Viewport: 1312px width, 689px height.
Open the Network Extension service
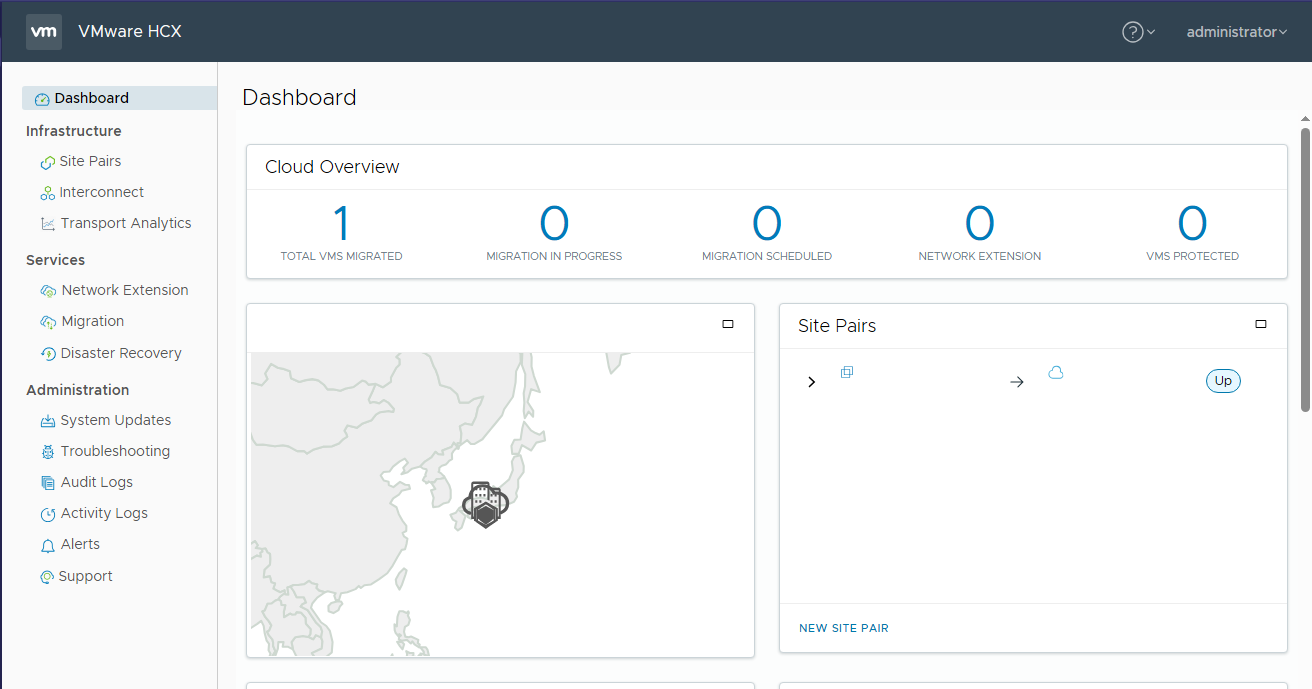[x=125, y=290]
